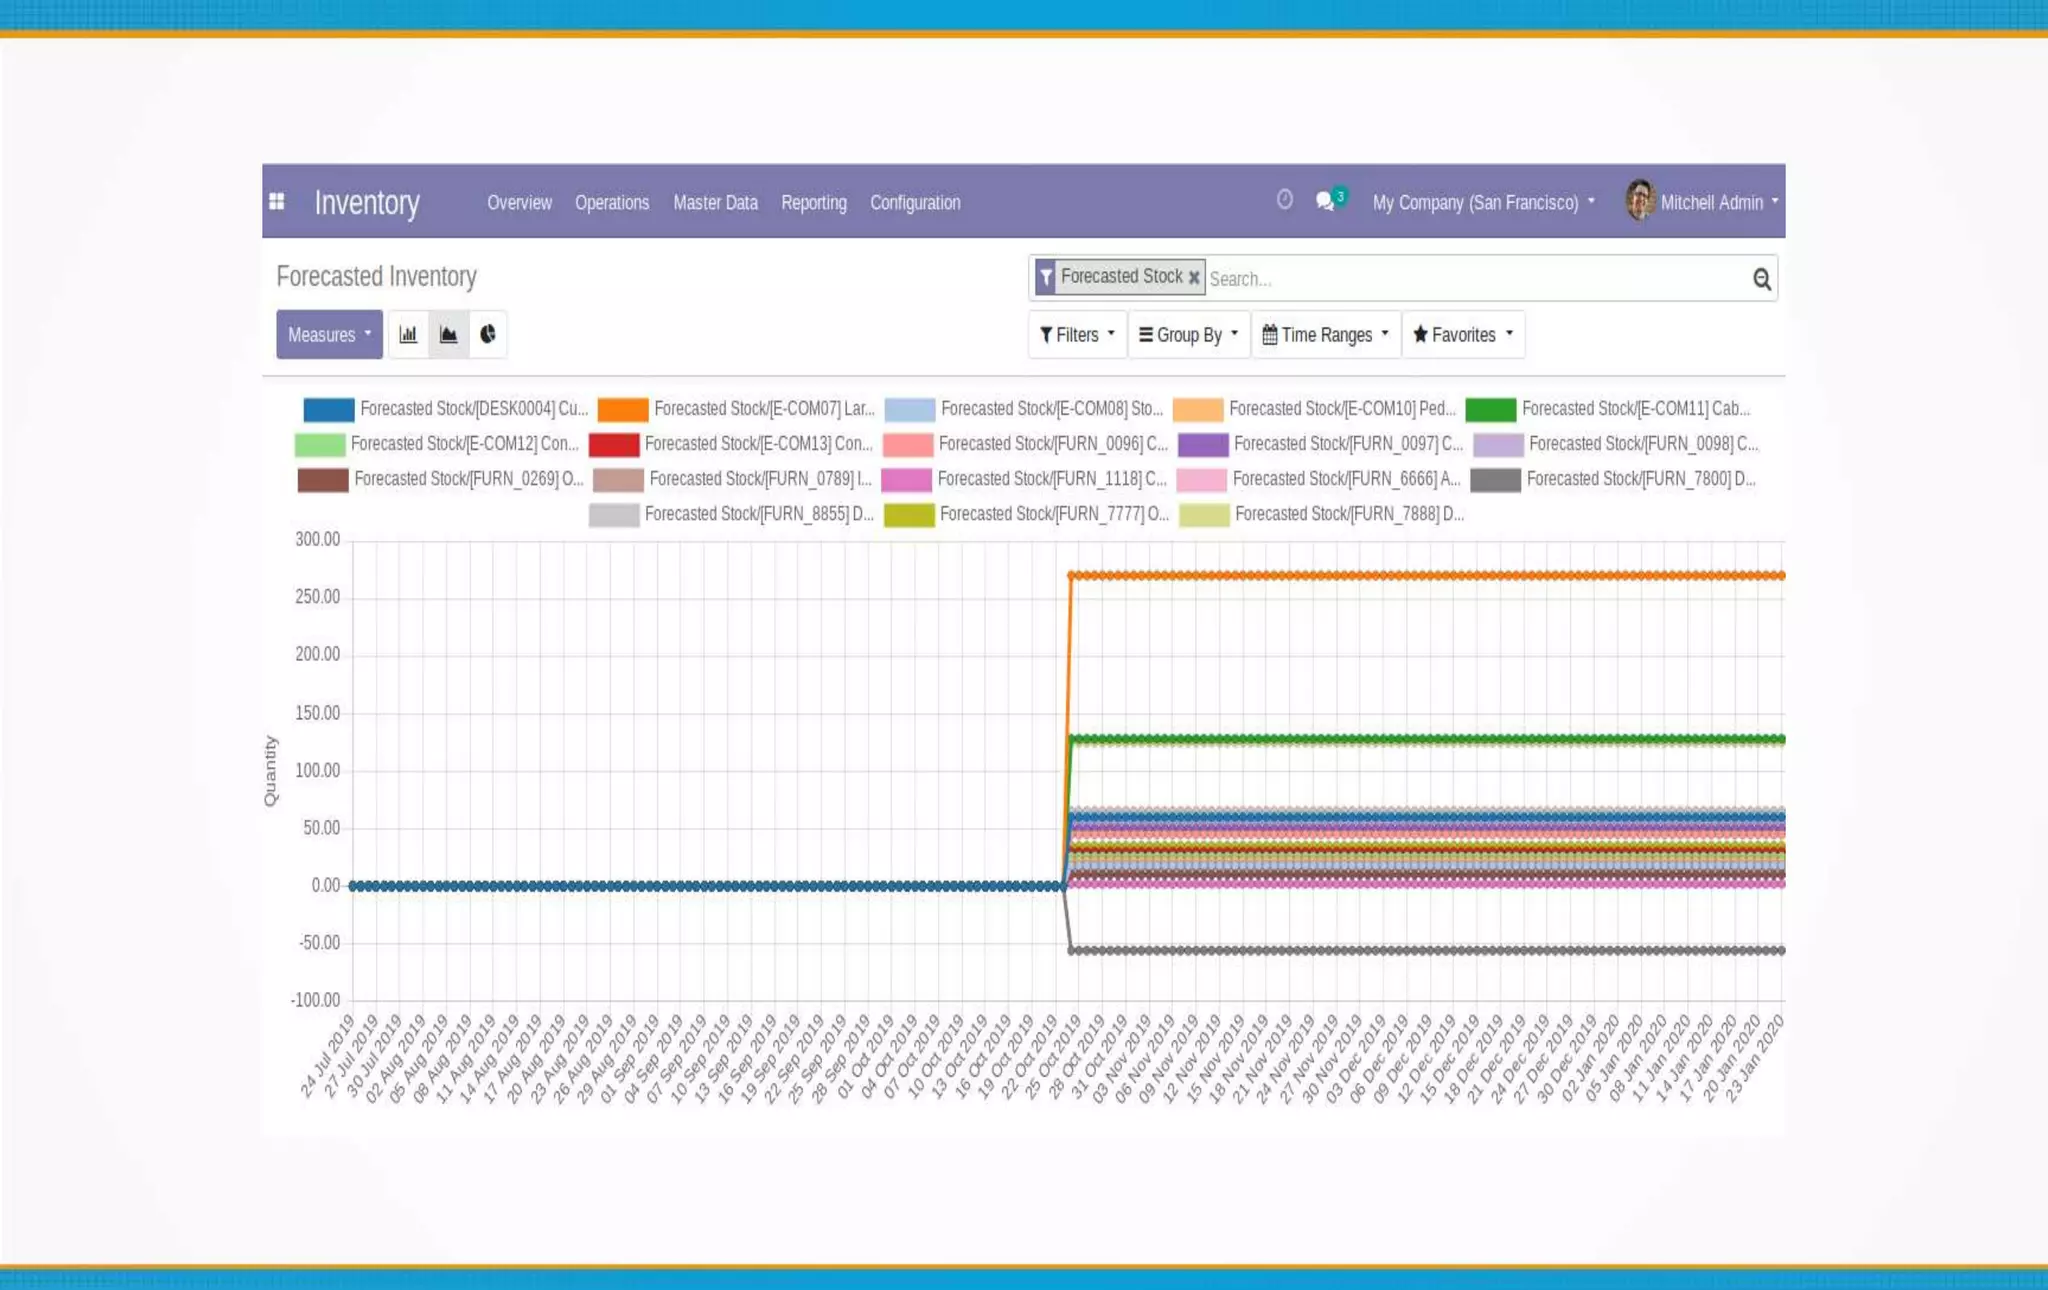Switch to pie chart view
Screen dimensions: 2048x1290
click(488, 334)
